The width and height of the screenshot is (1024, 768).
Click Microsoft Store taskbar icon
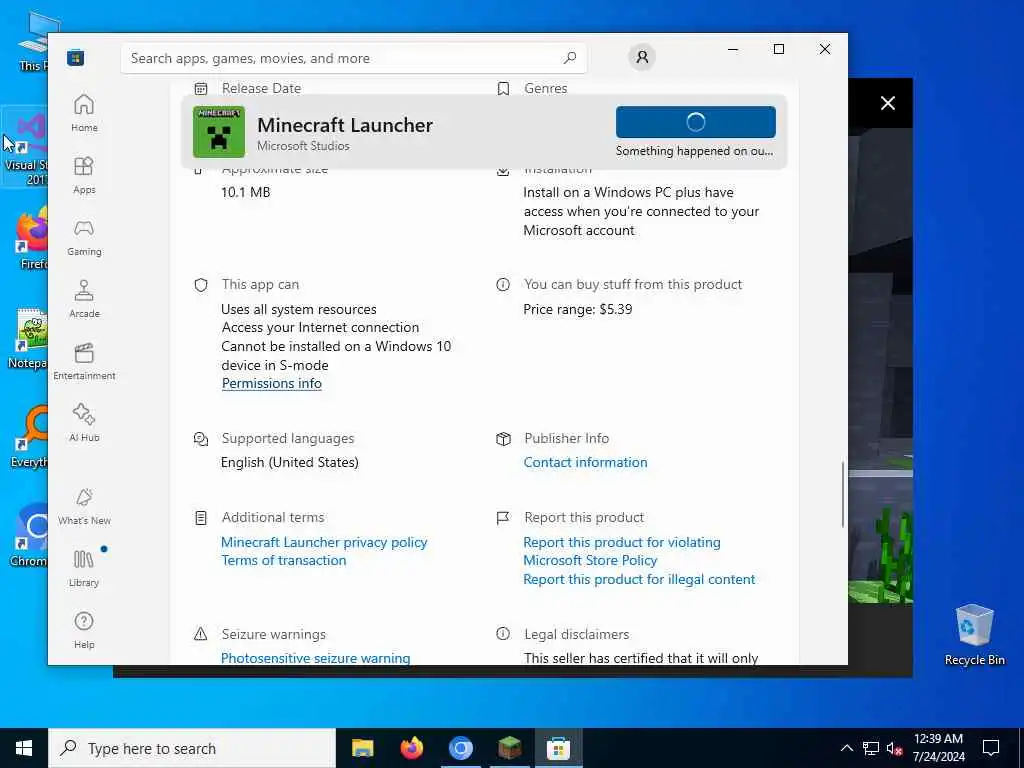558,748
